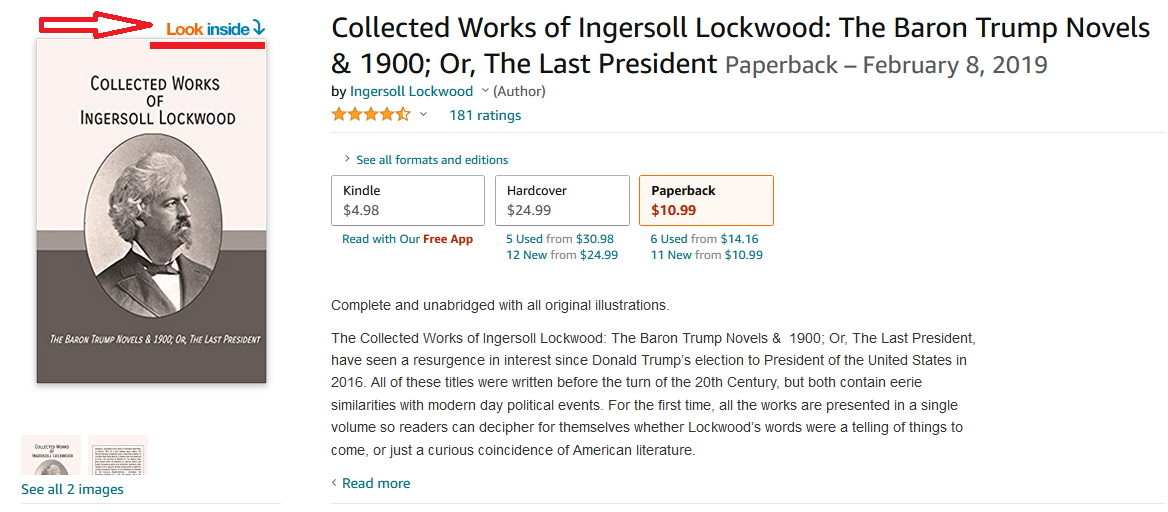Viewport: 1168px width, 512px height.
Task: Open the 181 ratings link
Action: click(485, 115)
